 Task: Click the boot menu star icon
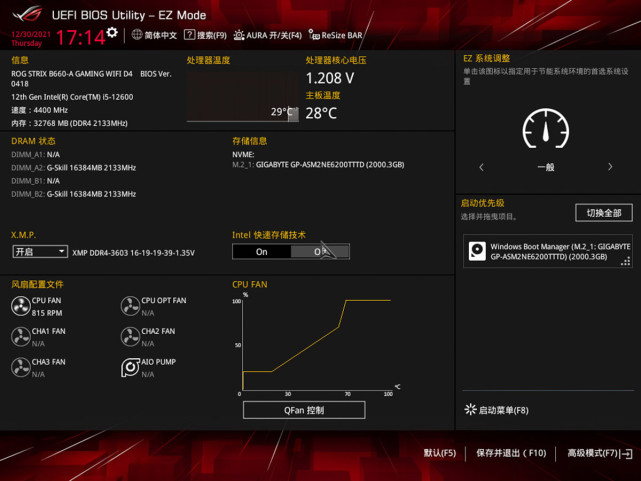(x=470, y=409)
